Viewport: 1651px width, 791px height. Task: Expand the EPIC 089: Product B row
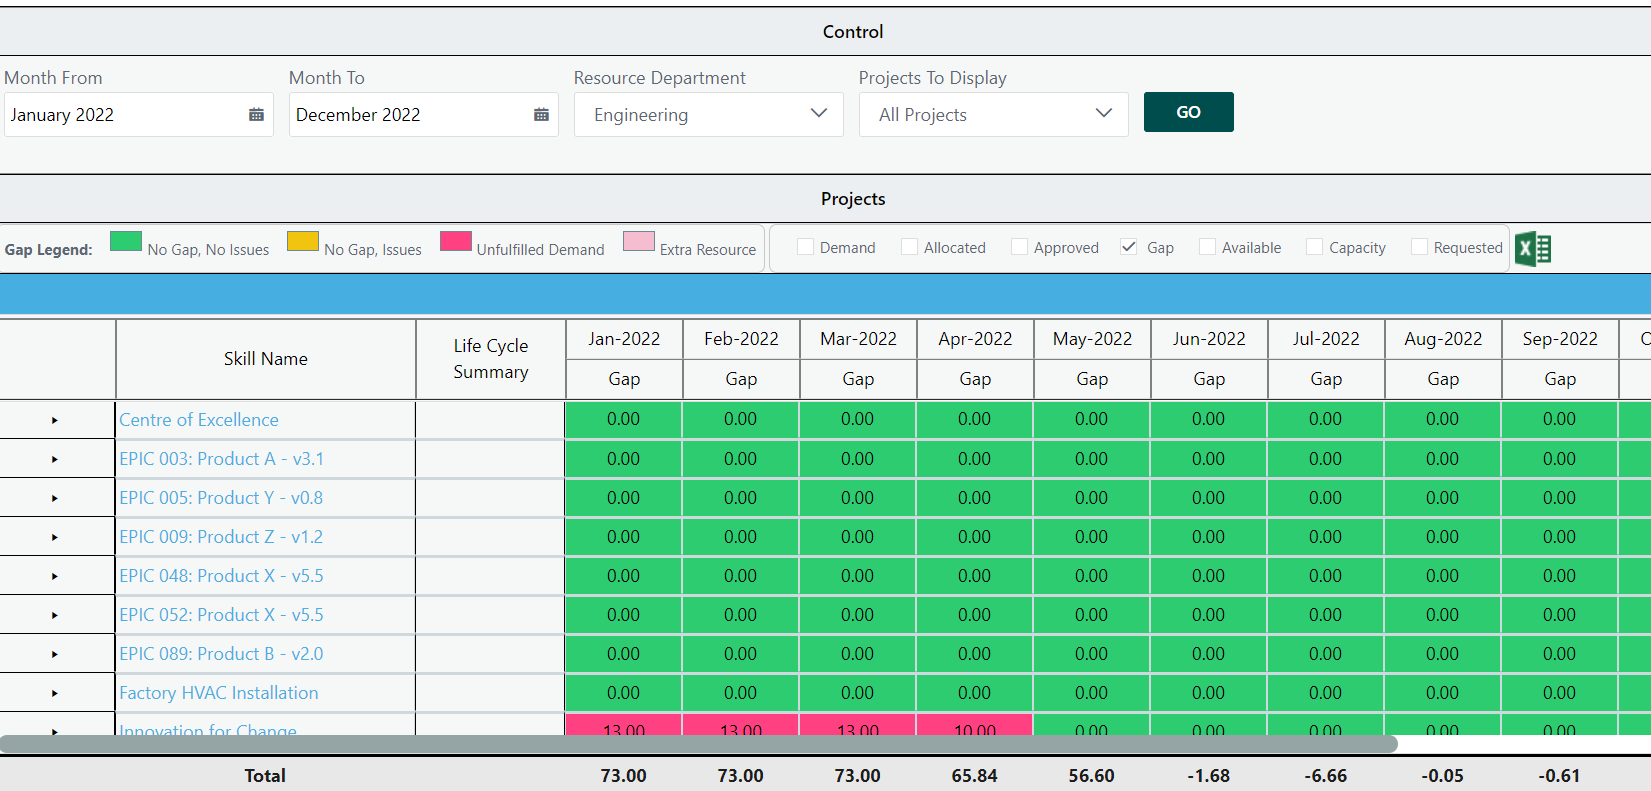tap(55, 655)
